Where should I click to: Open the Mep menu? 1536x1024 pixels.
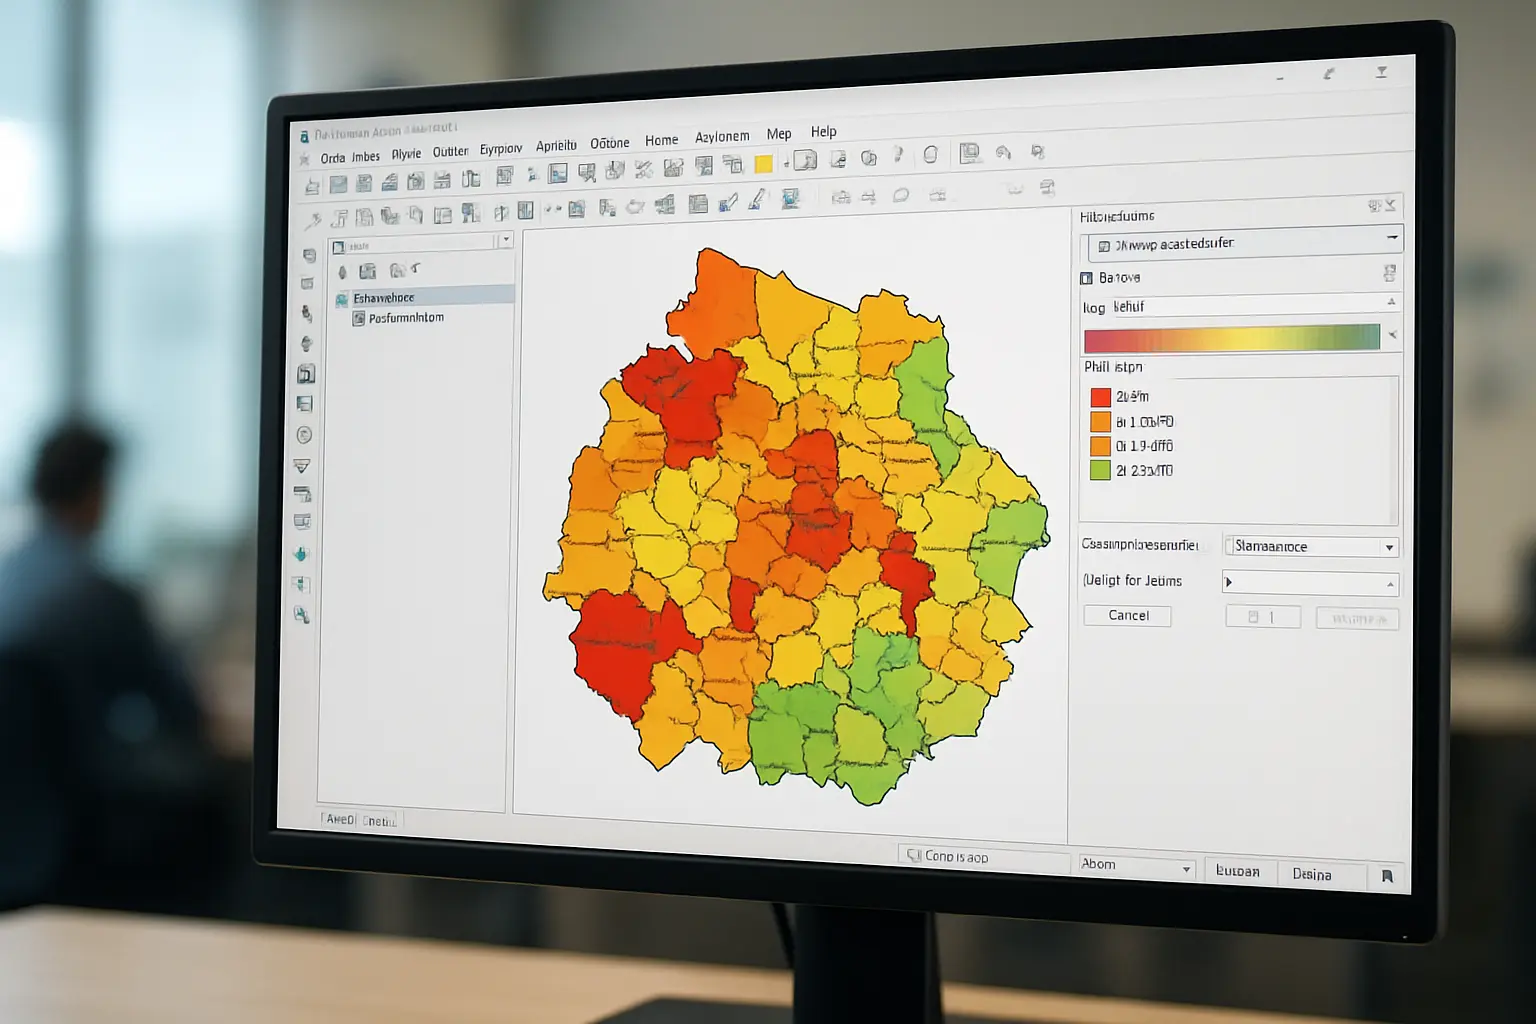coord(779,134)
